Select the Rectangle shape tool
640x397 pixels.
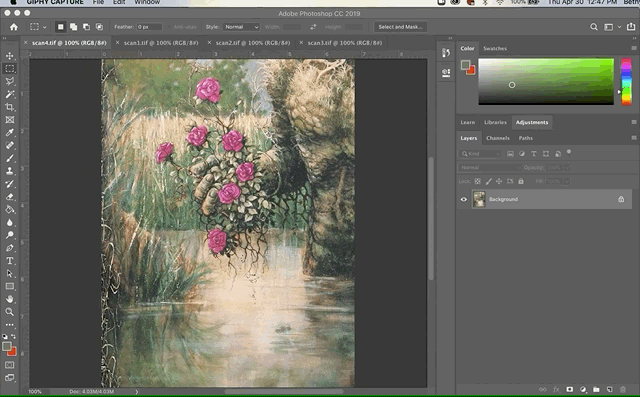(x=9, y=286)
